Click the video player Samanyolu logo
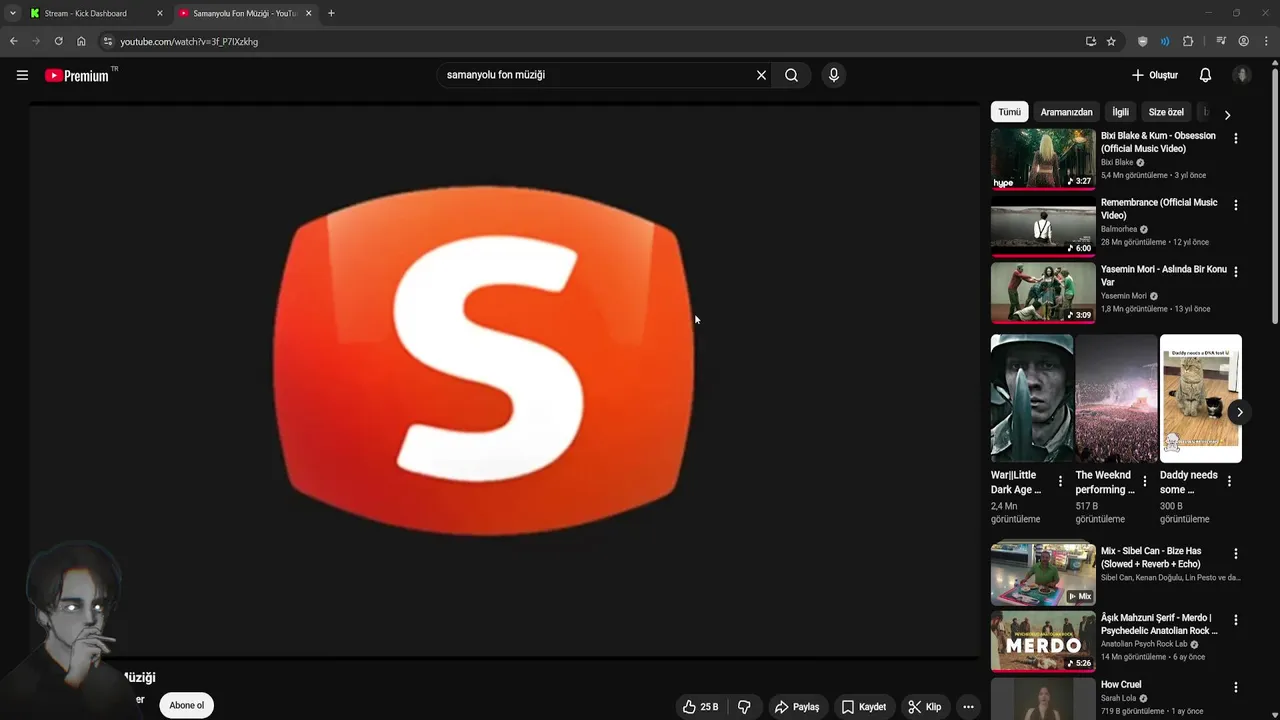This screenshot has width=1280, height=720. point(484,360)
